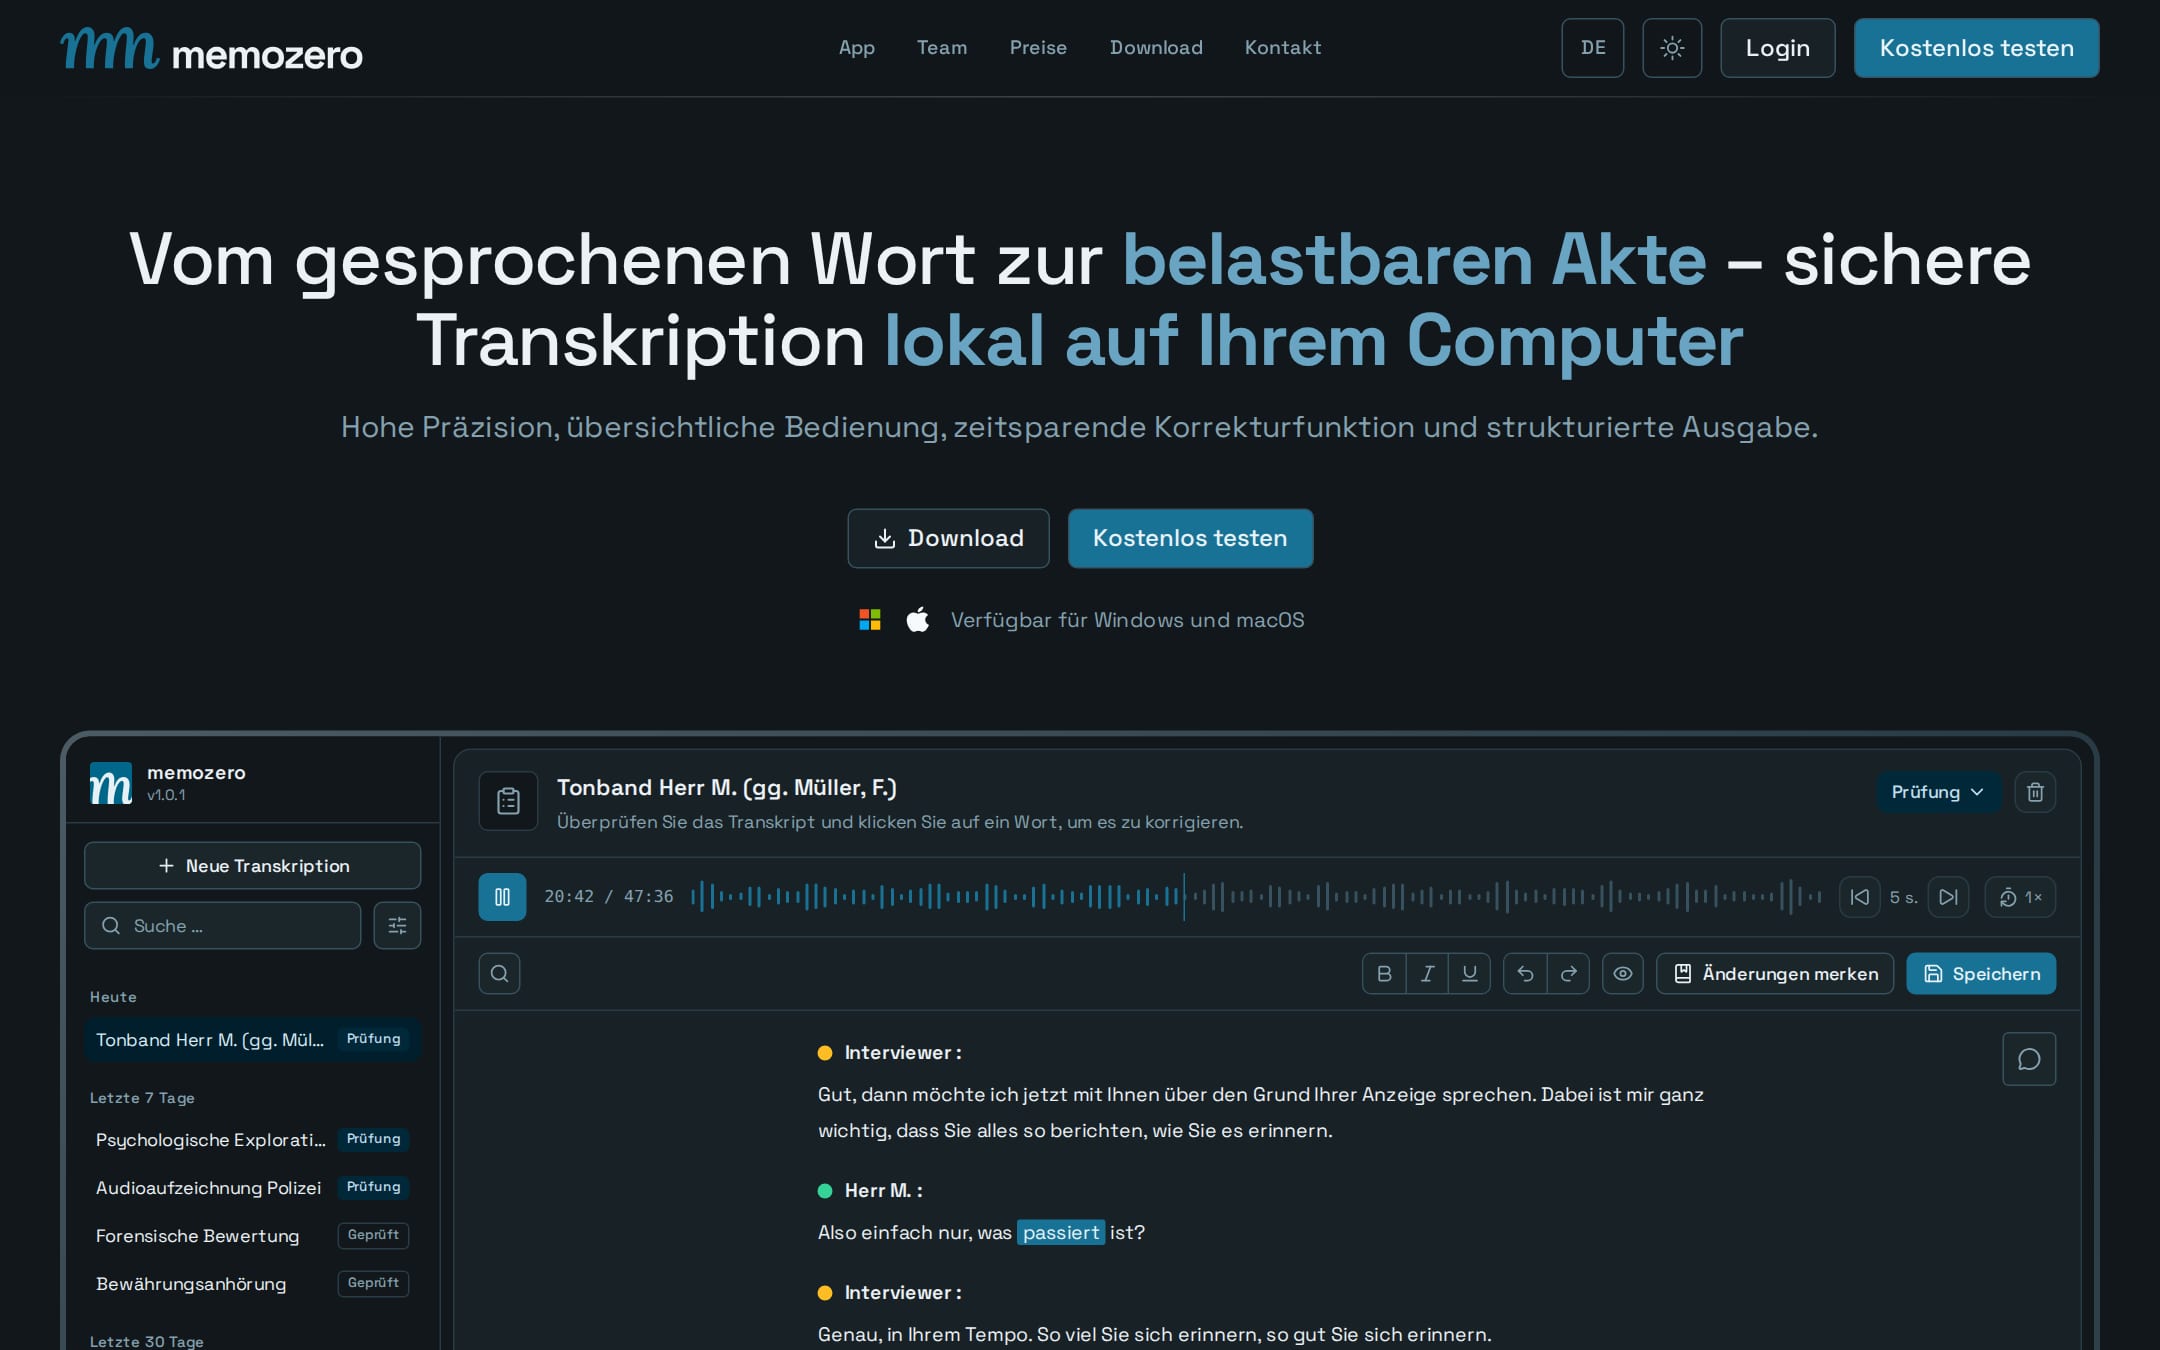Open comments with speech bubble icon
Screen dimensions: 2160x1350
pyautogui.click(x=2029, y=1059)
